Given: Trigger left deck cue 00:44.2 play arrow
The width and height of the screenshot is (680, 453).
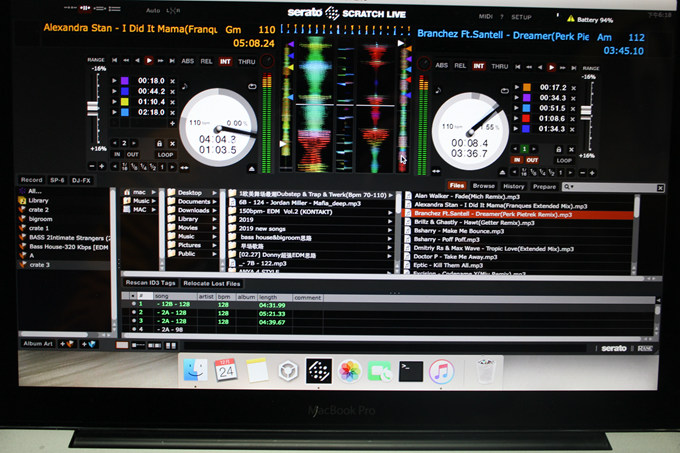Looking at the screenshot, I should [114, 91].
